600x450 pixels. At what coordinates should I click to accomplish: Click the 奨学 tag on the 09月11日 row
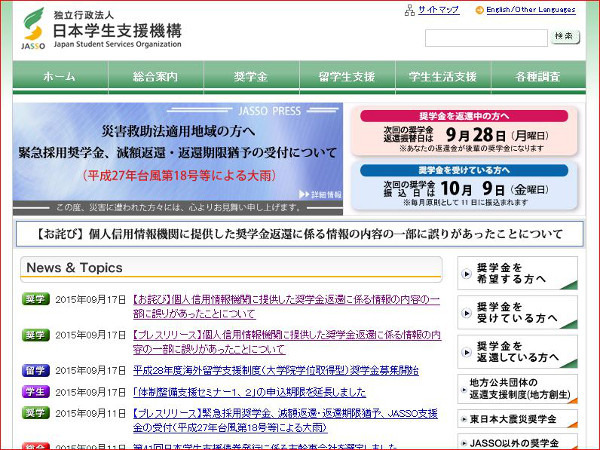(x=36, y=413)
